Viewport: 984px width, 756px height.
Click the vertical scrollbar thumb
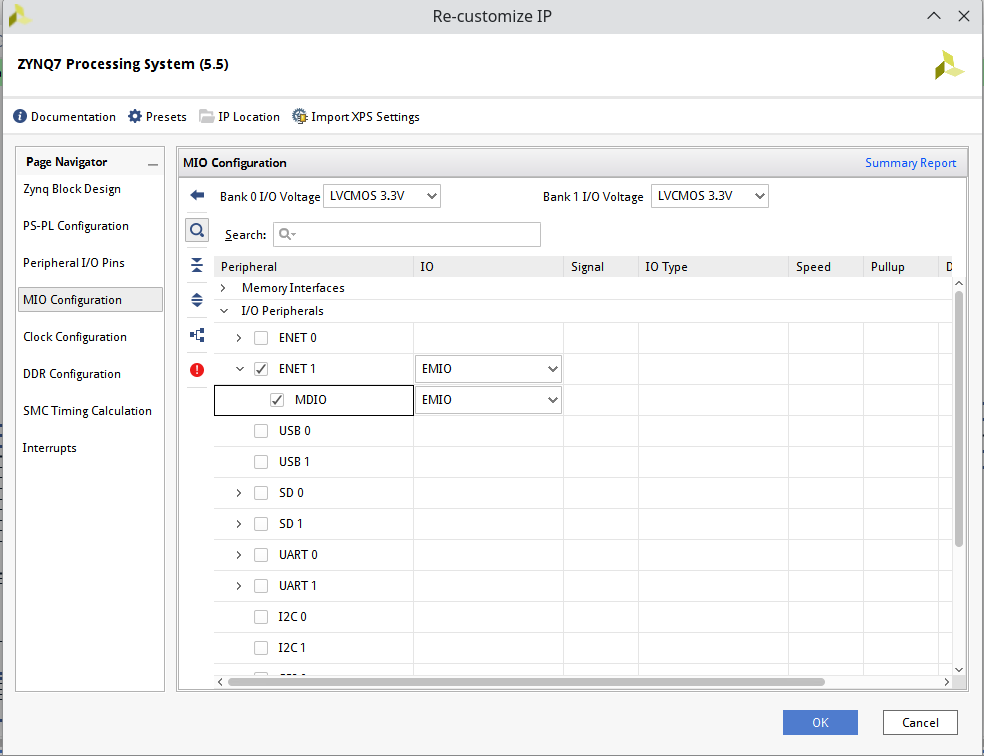tap(958, 418)
